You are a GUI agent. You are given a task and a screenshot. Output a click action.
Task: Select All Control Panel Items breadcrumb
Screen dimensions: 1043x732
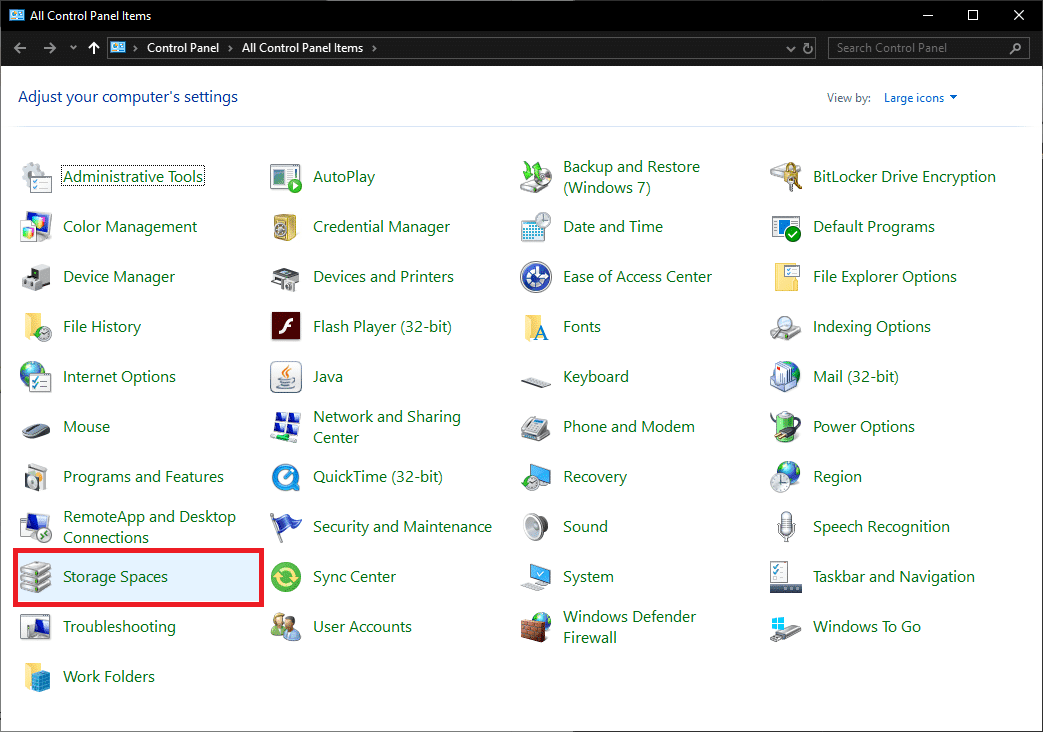pos(303,48)
